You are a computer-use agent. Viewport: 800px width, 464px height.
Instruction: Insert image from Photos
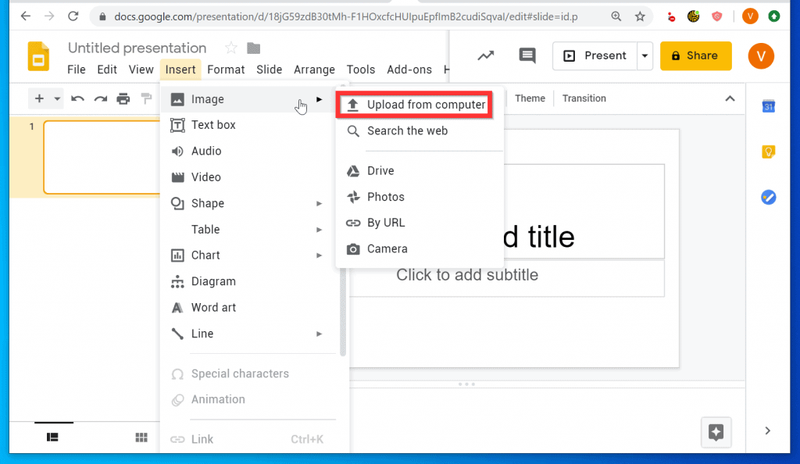[419, 197]
